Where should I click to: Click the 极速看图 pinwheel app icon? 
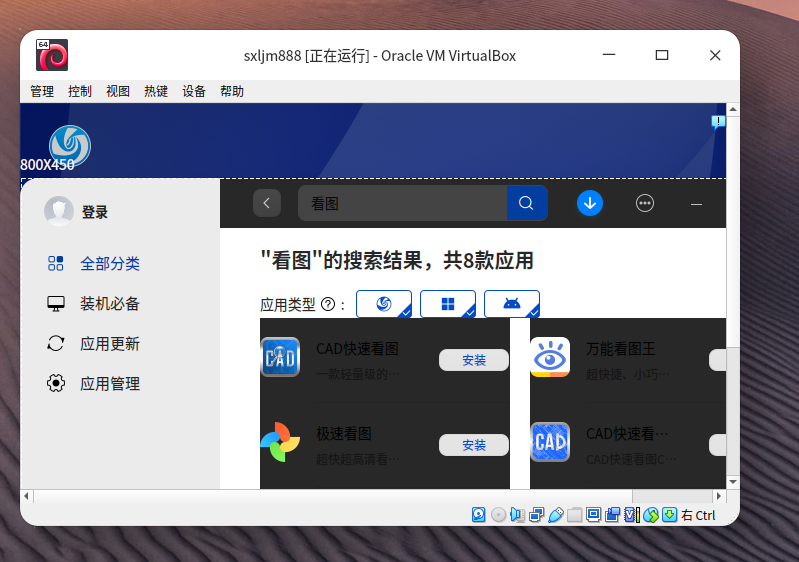(x=280, y=442)
